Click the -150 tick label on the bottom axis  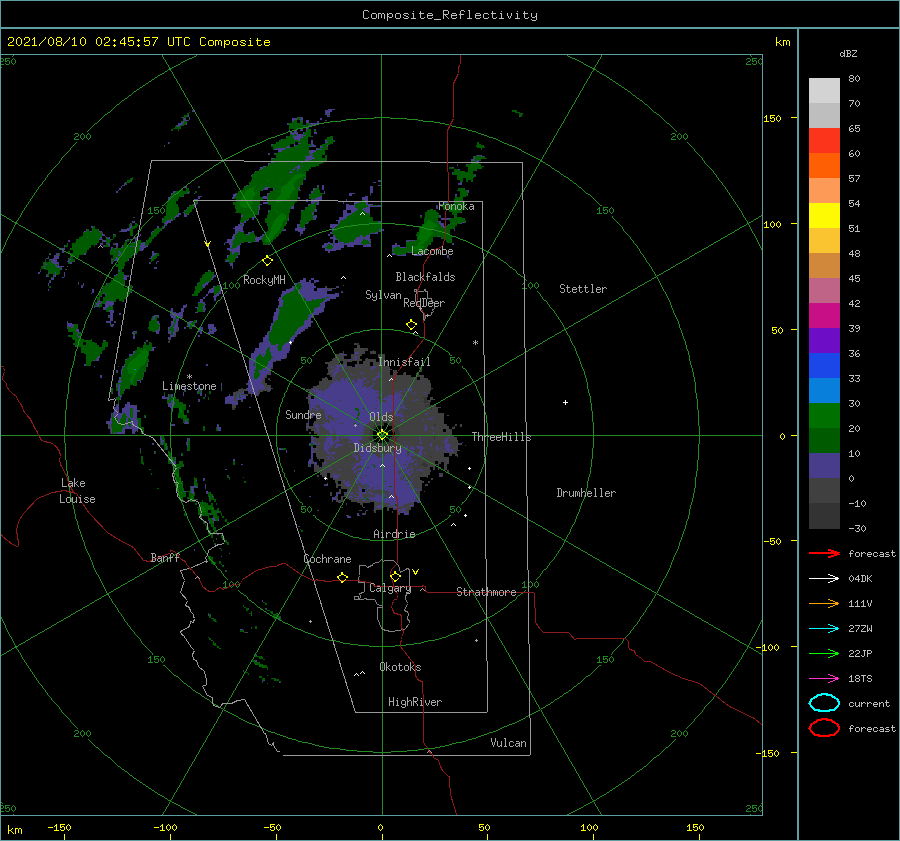click(x=59, y=827)
